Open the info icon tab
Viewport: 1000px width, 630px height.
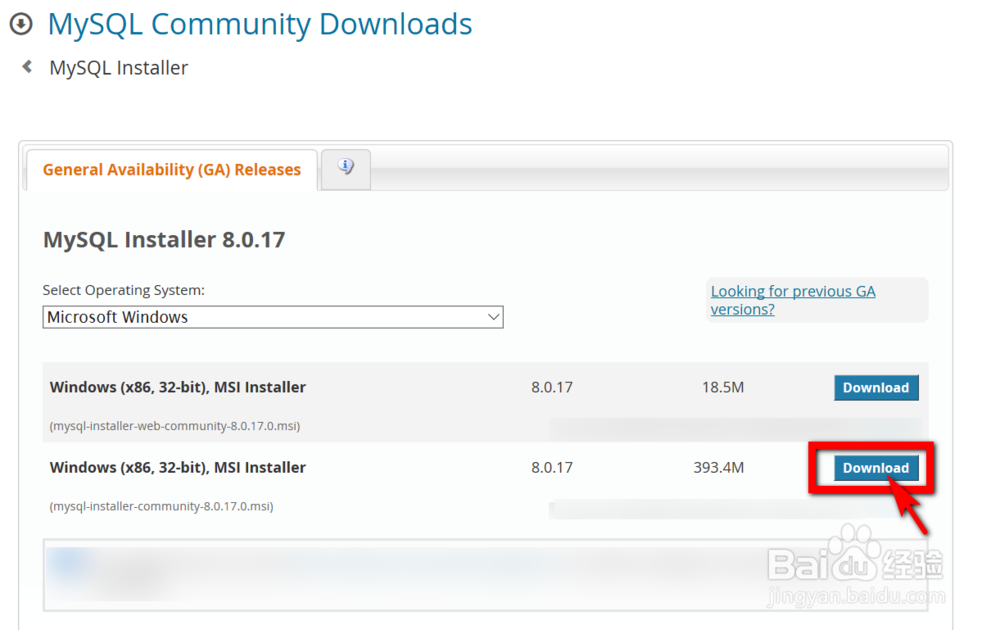pos(346,169)
